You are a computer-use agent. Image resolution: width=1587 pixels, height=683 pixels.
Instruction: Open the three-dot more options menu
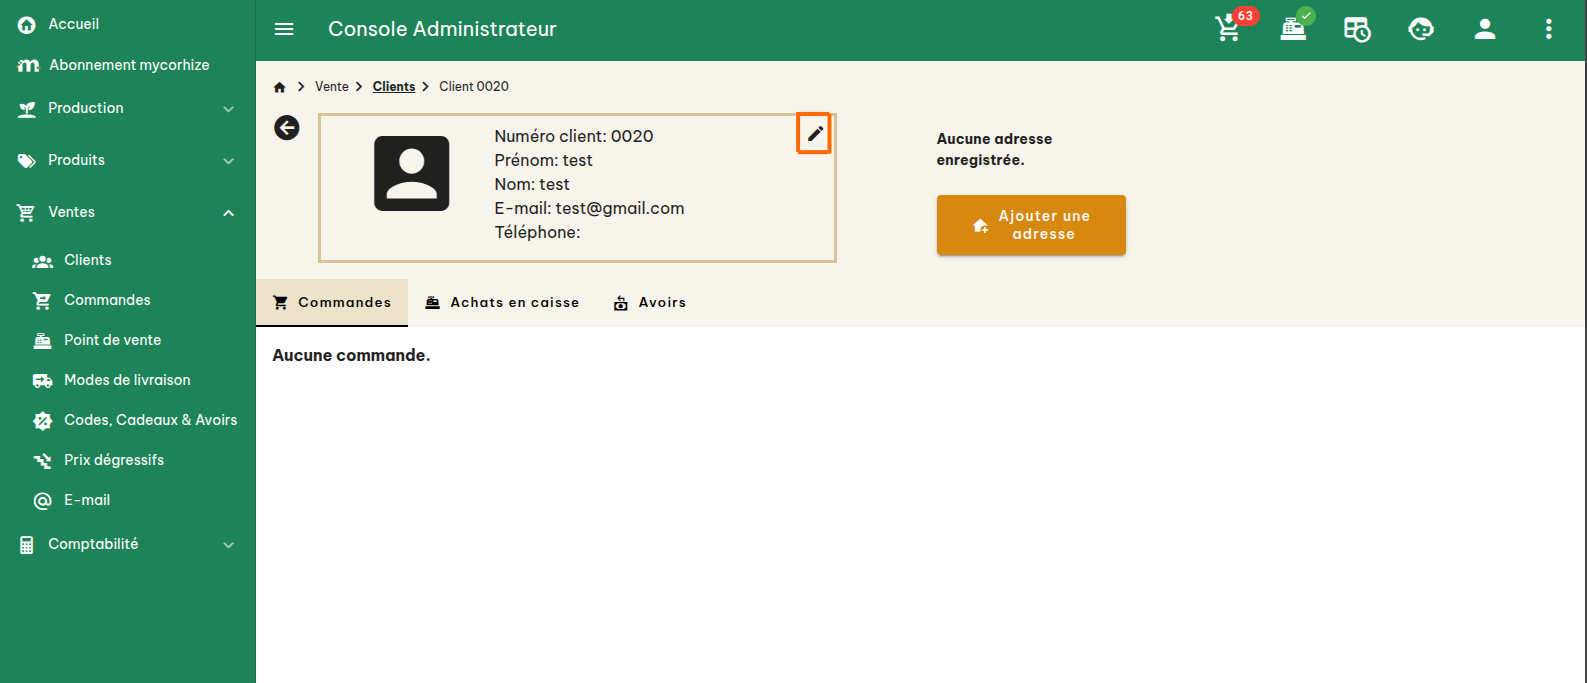tap(1548, 29)
